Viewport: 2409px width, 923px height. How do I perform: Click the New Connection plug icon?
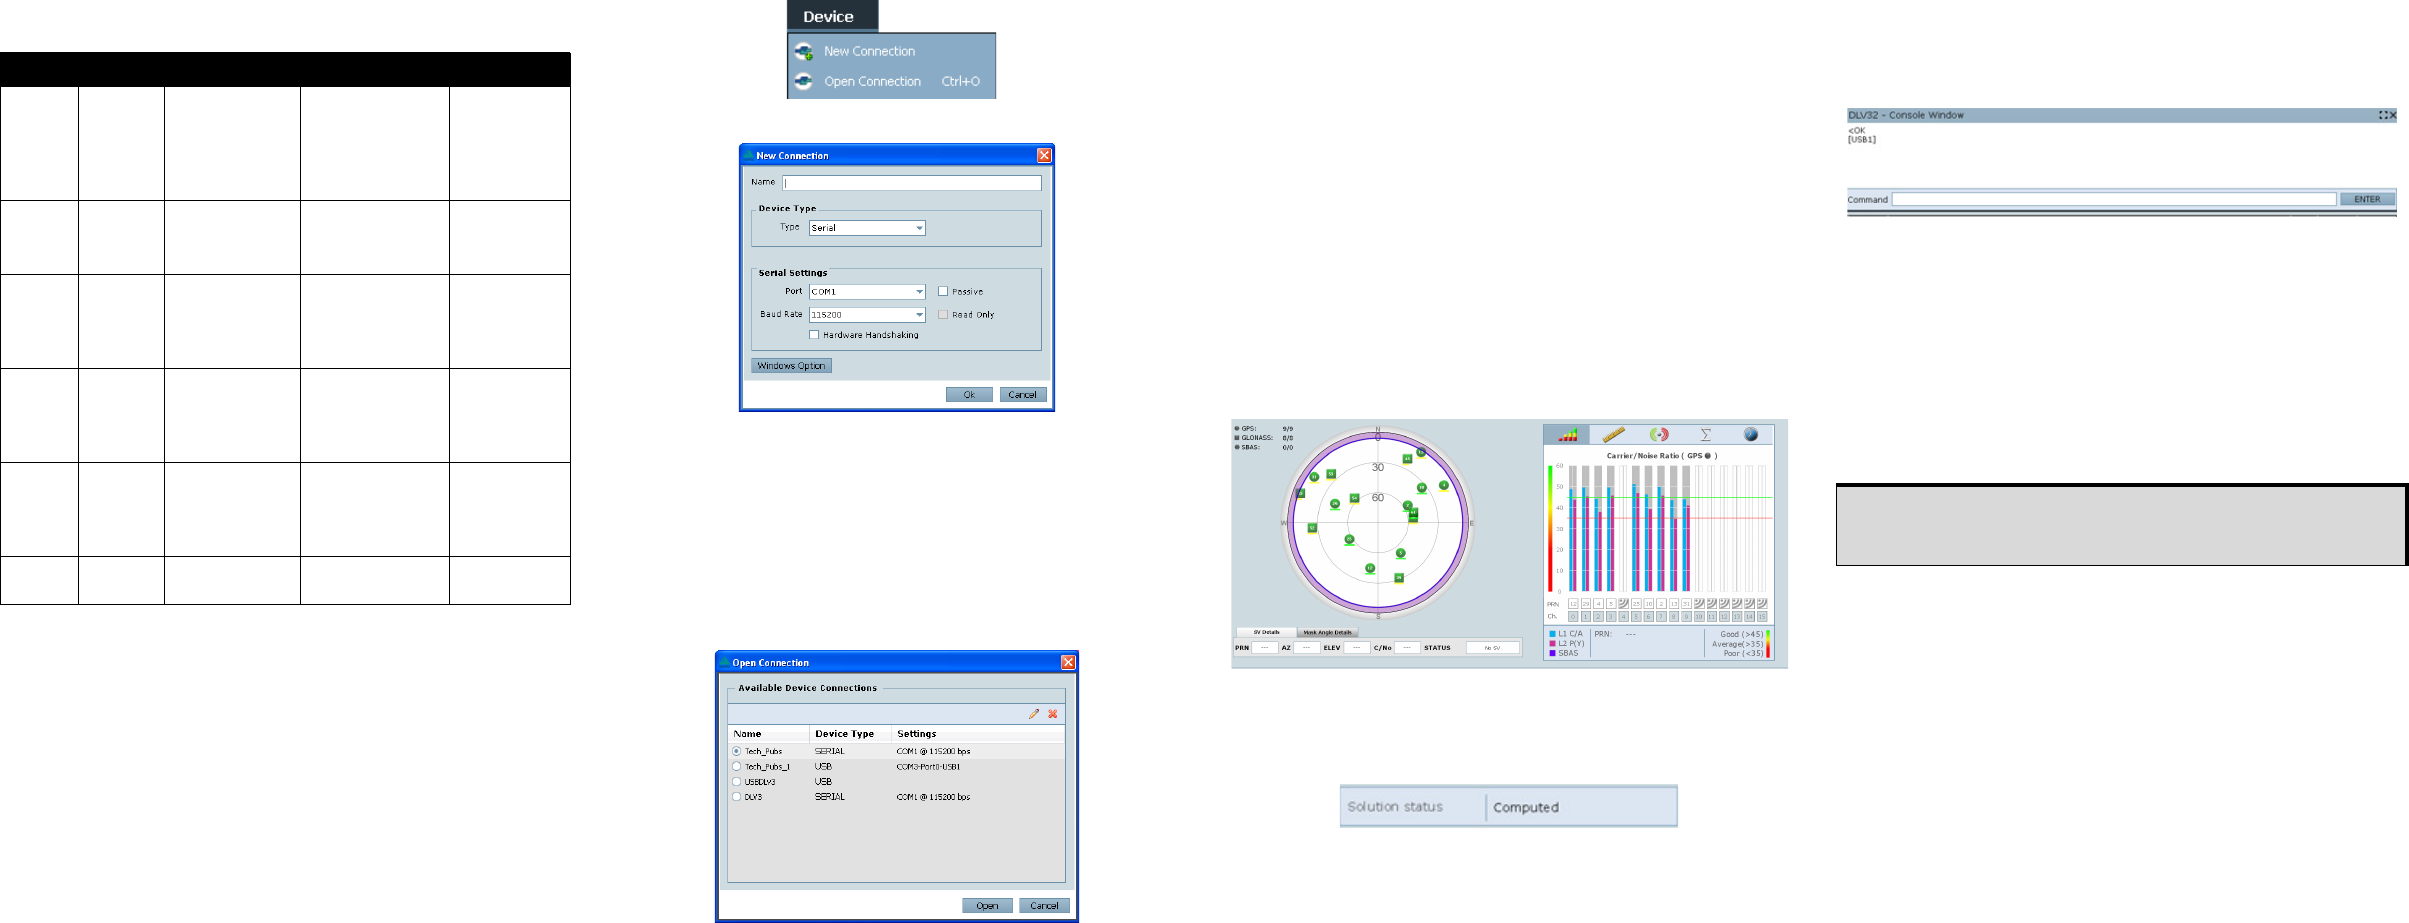click(804, 51)
